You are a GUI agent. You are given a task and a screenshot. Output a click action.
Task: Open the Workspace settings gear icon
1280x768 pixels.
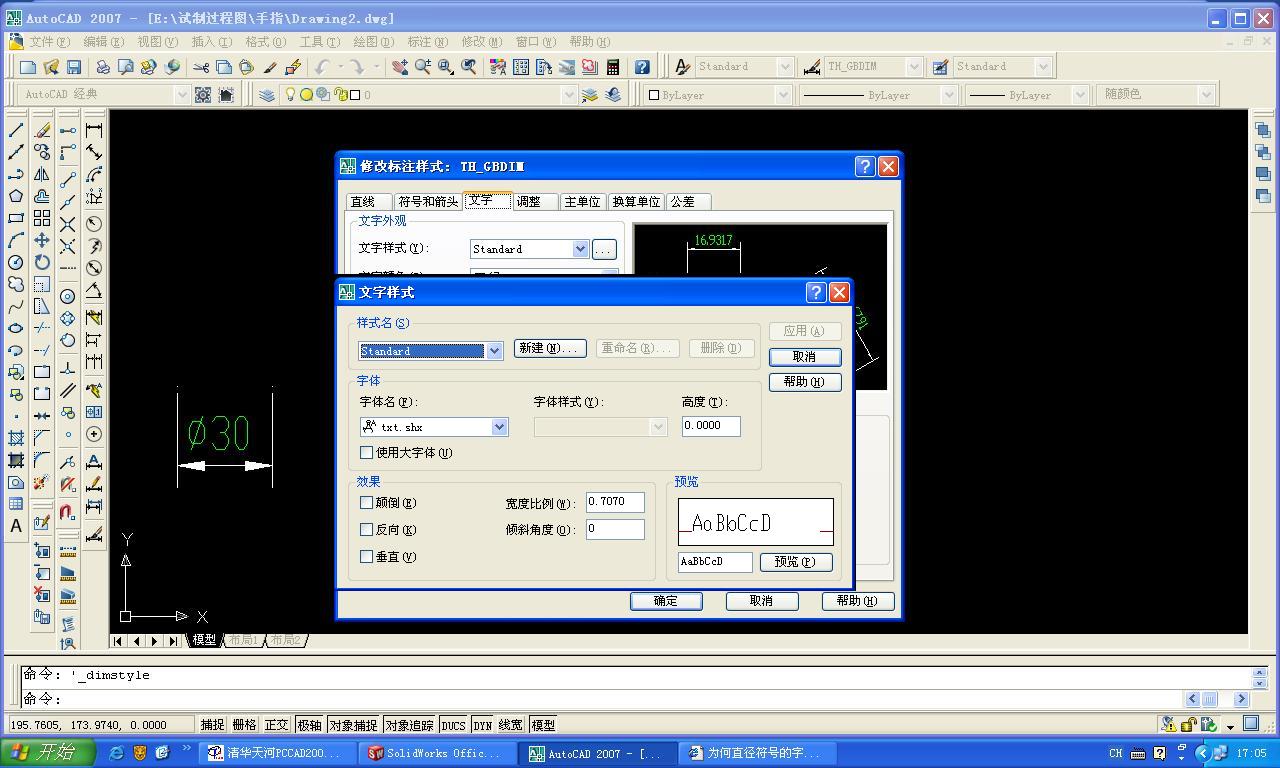(203, 95)
